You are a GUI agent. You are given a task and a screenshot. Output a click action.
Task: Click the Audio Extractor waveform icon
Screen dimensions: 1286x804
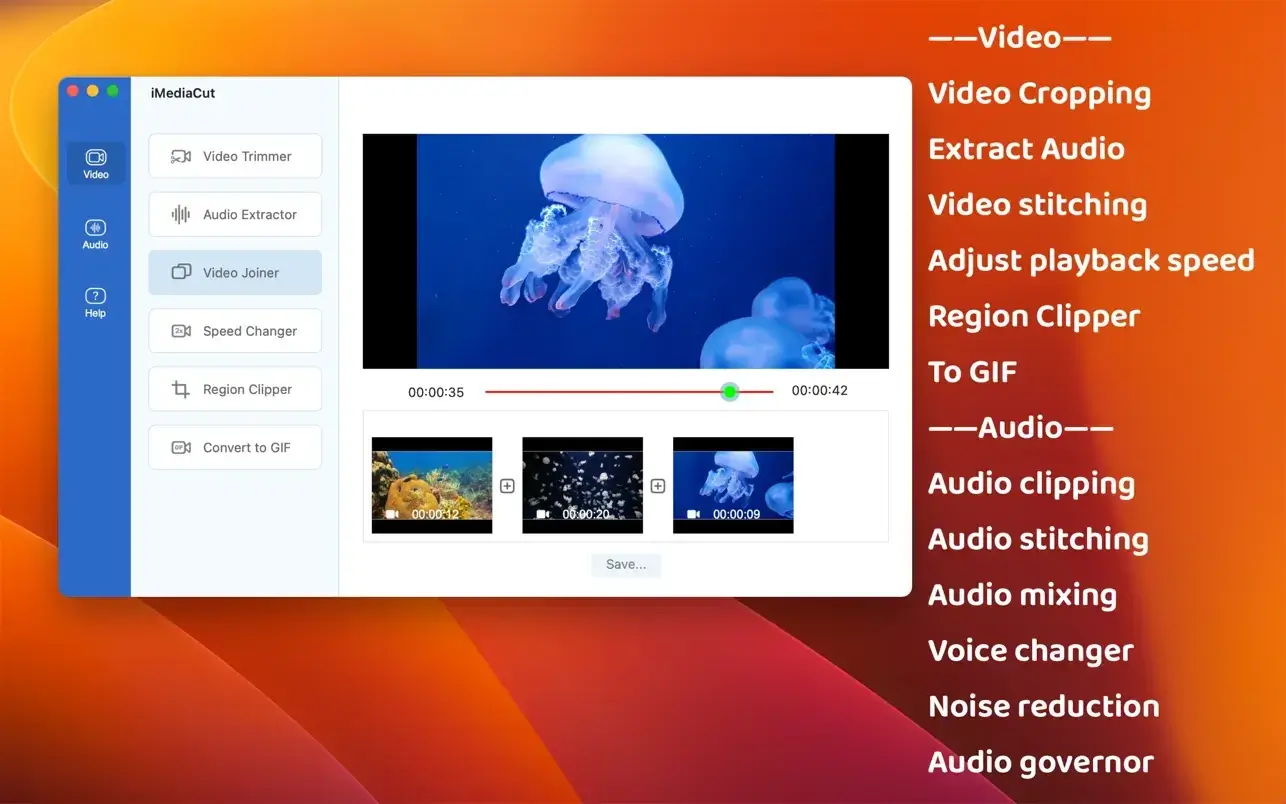pyautogui.click(x=181, y=215)
